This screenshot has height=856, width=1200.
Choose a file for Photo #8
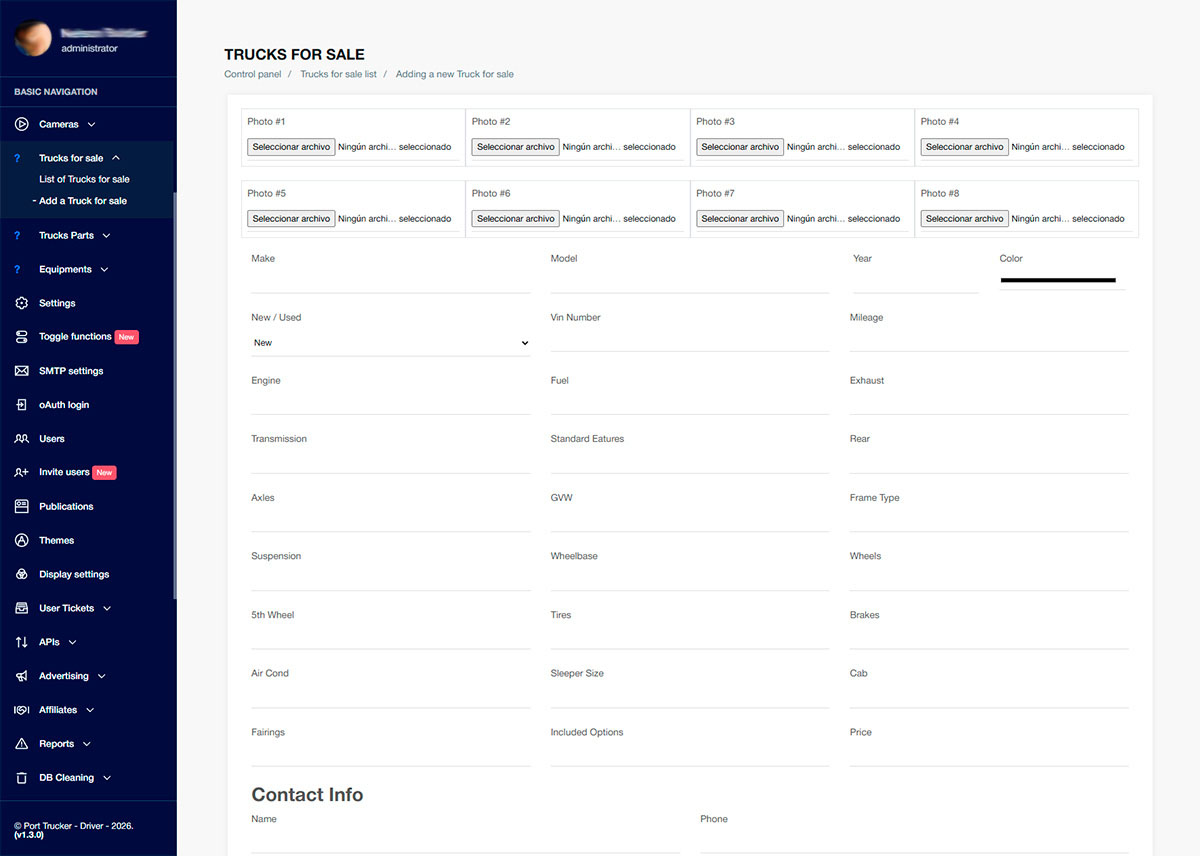point(964,219)
